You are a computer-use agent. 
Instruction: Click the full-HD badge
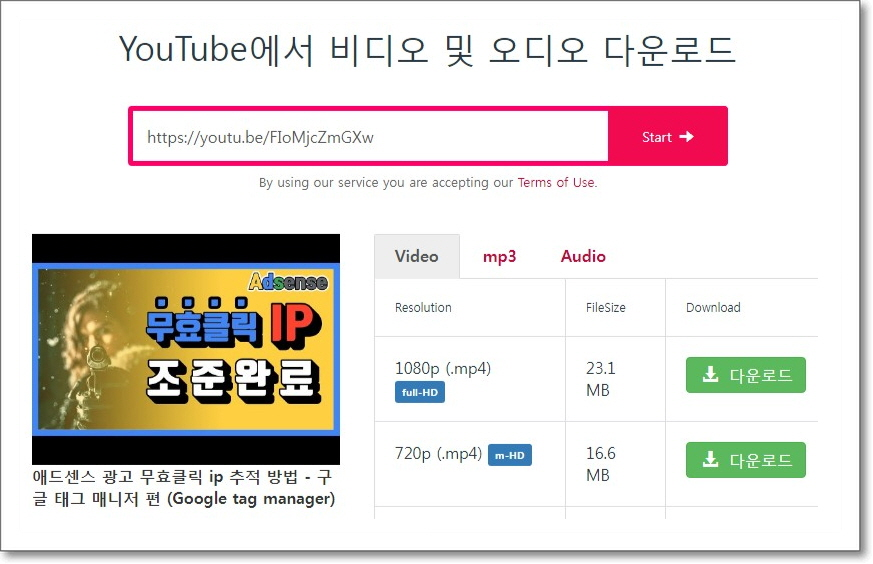pos(420,392)
